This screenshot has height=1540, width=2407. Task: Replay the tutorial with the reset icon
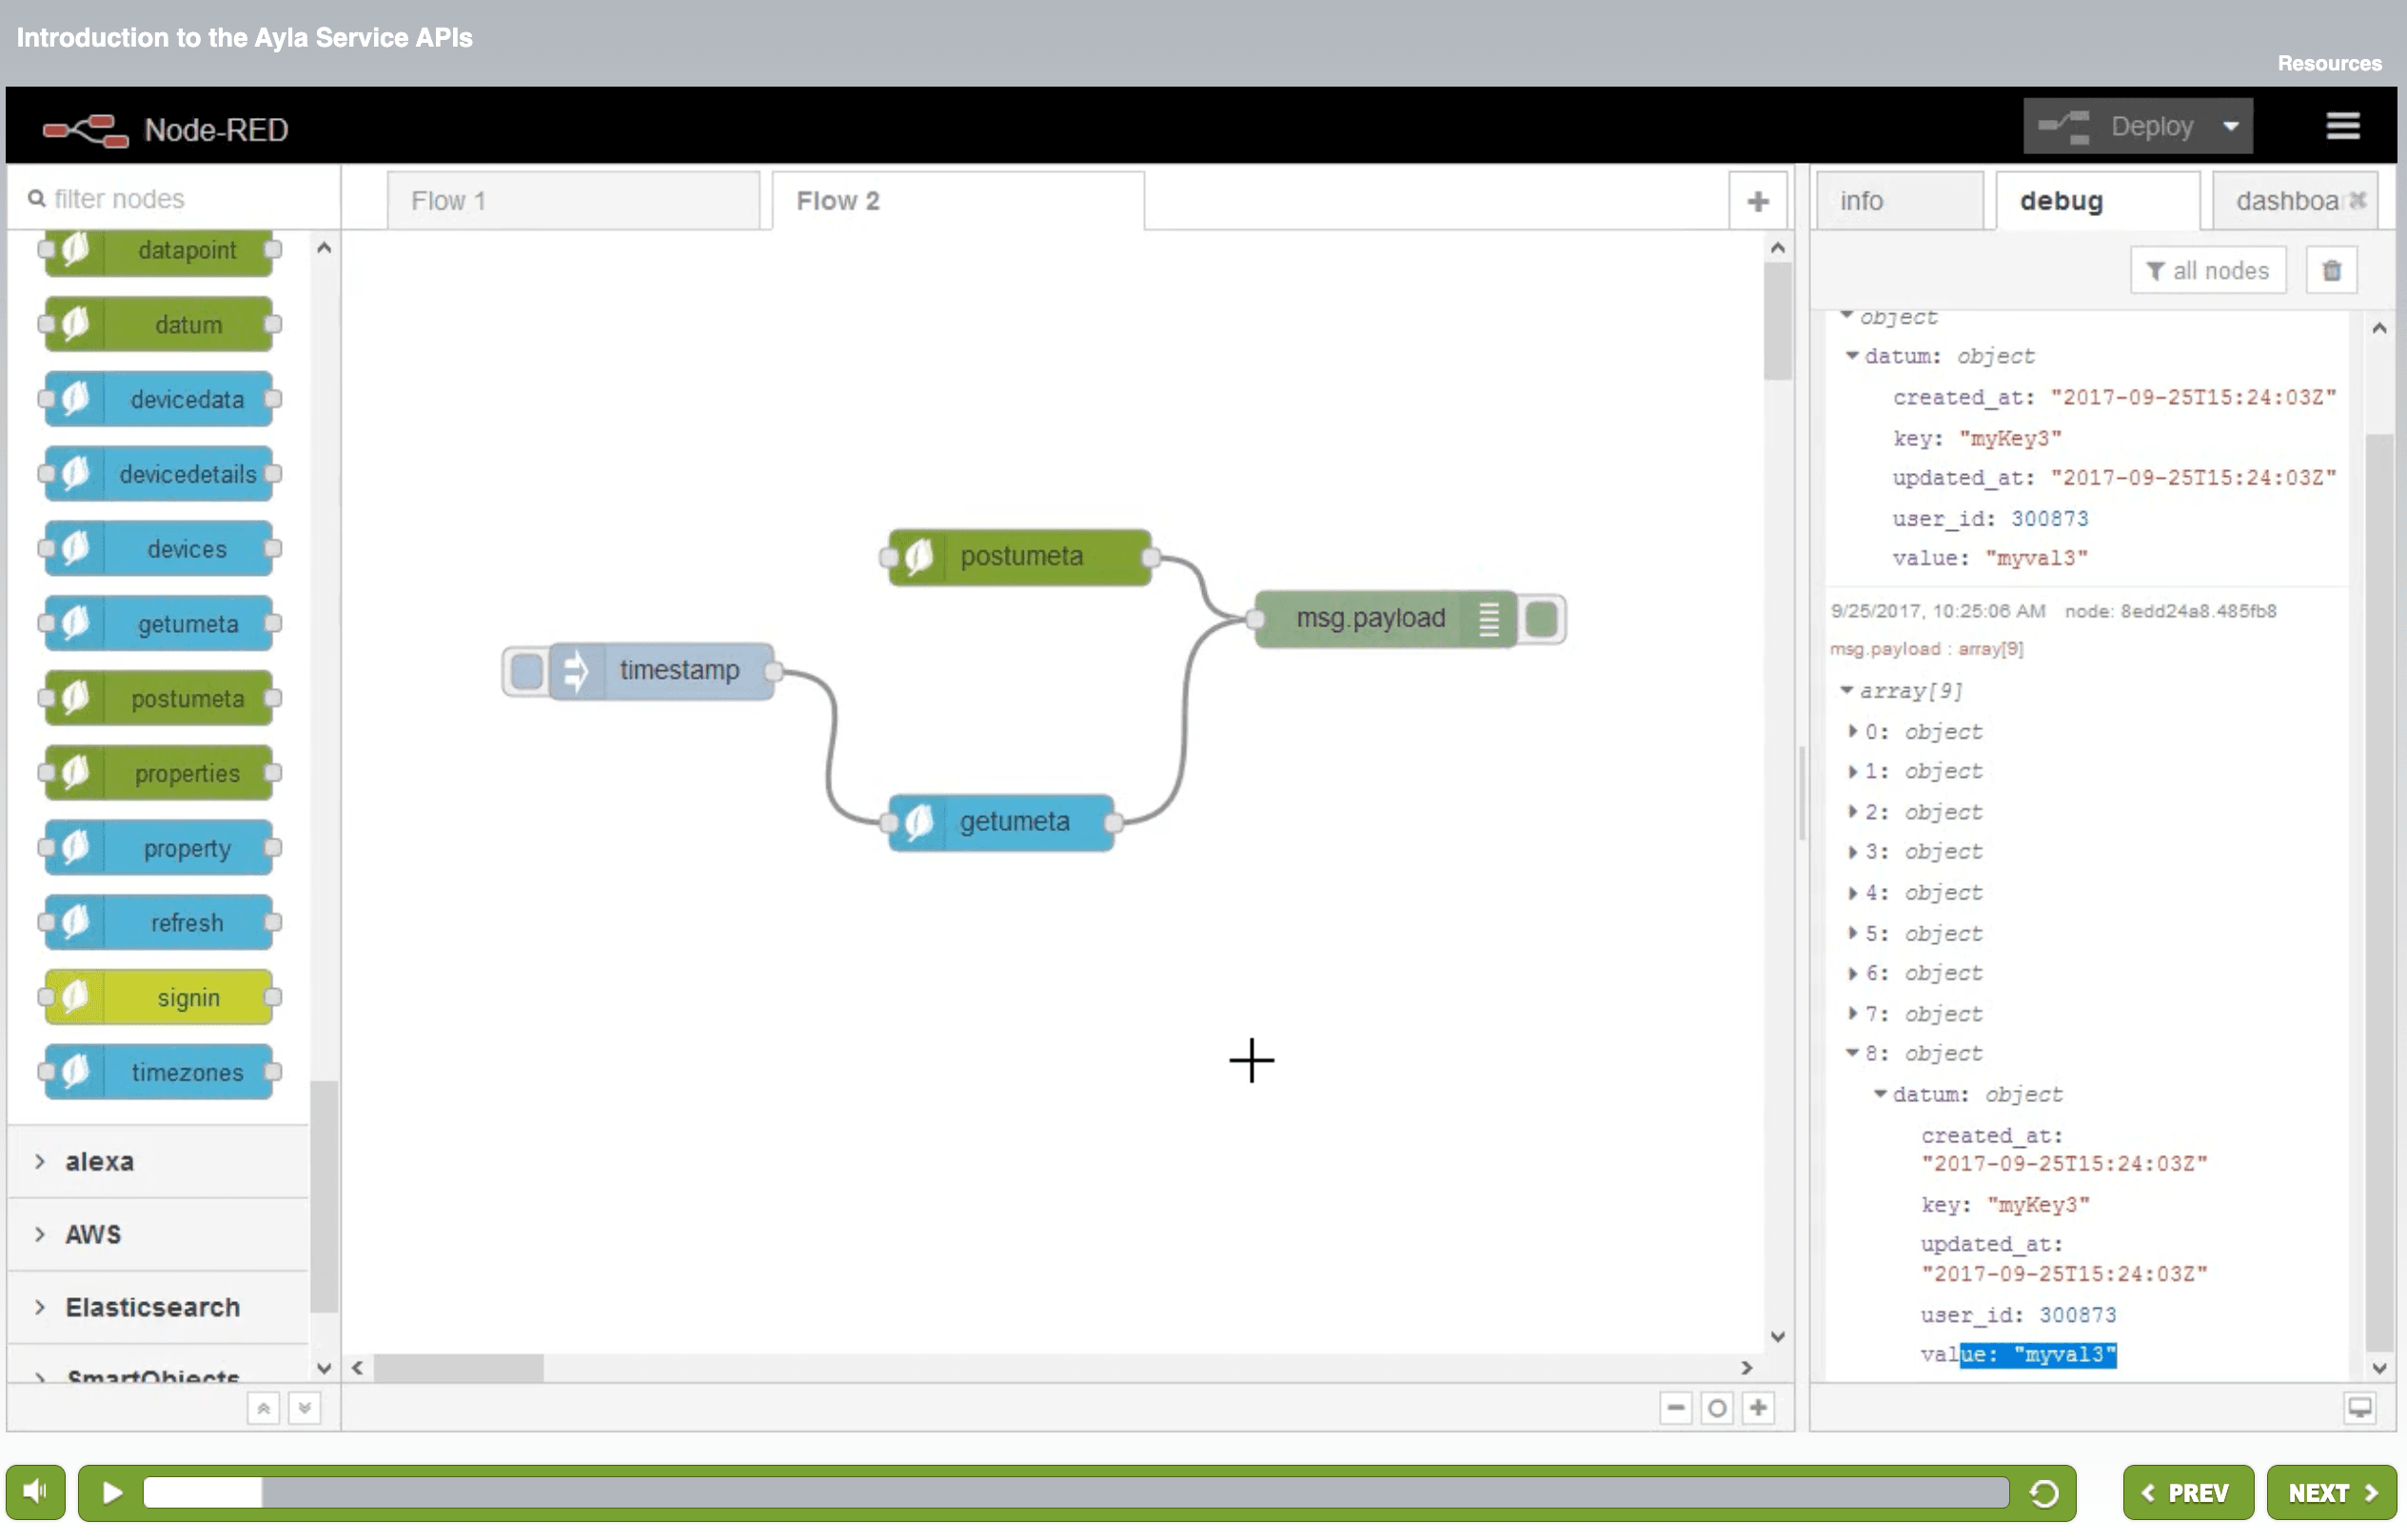pyautogui.click(x=2043, y=1493)
